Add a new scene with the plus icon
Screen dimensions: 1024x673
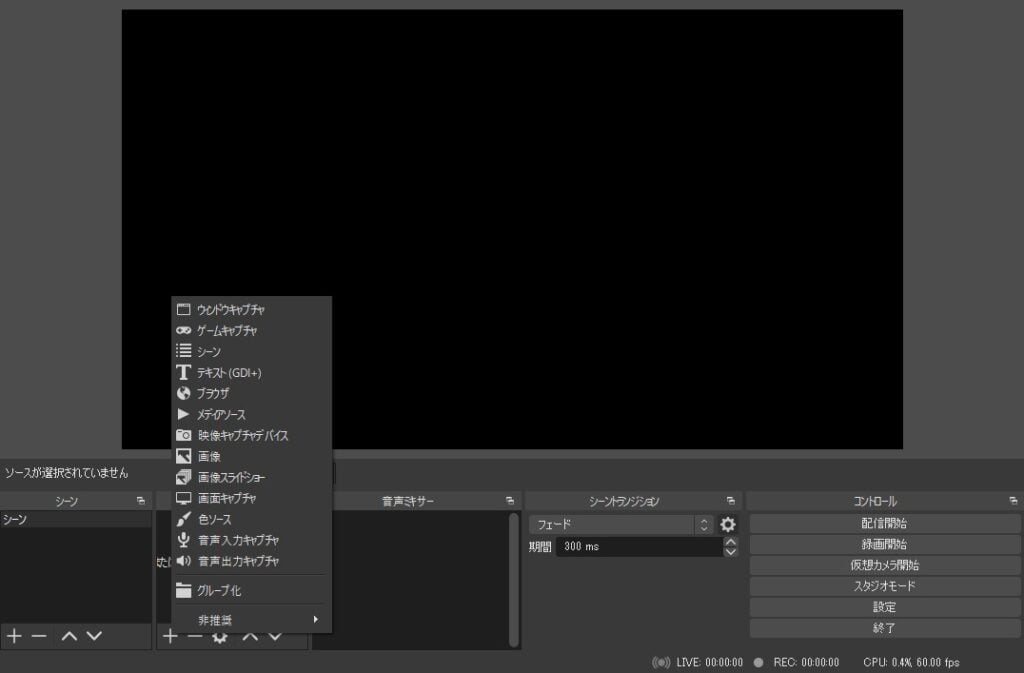14,636
